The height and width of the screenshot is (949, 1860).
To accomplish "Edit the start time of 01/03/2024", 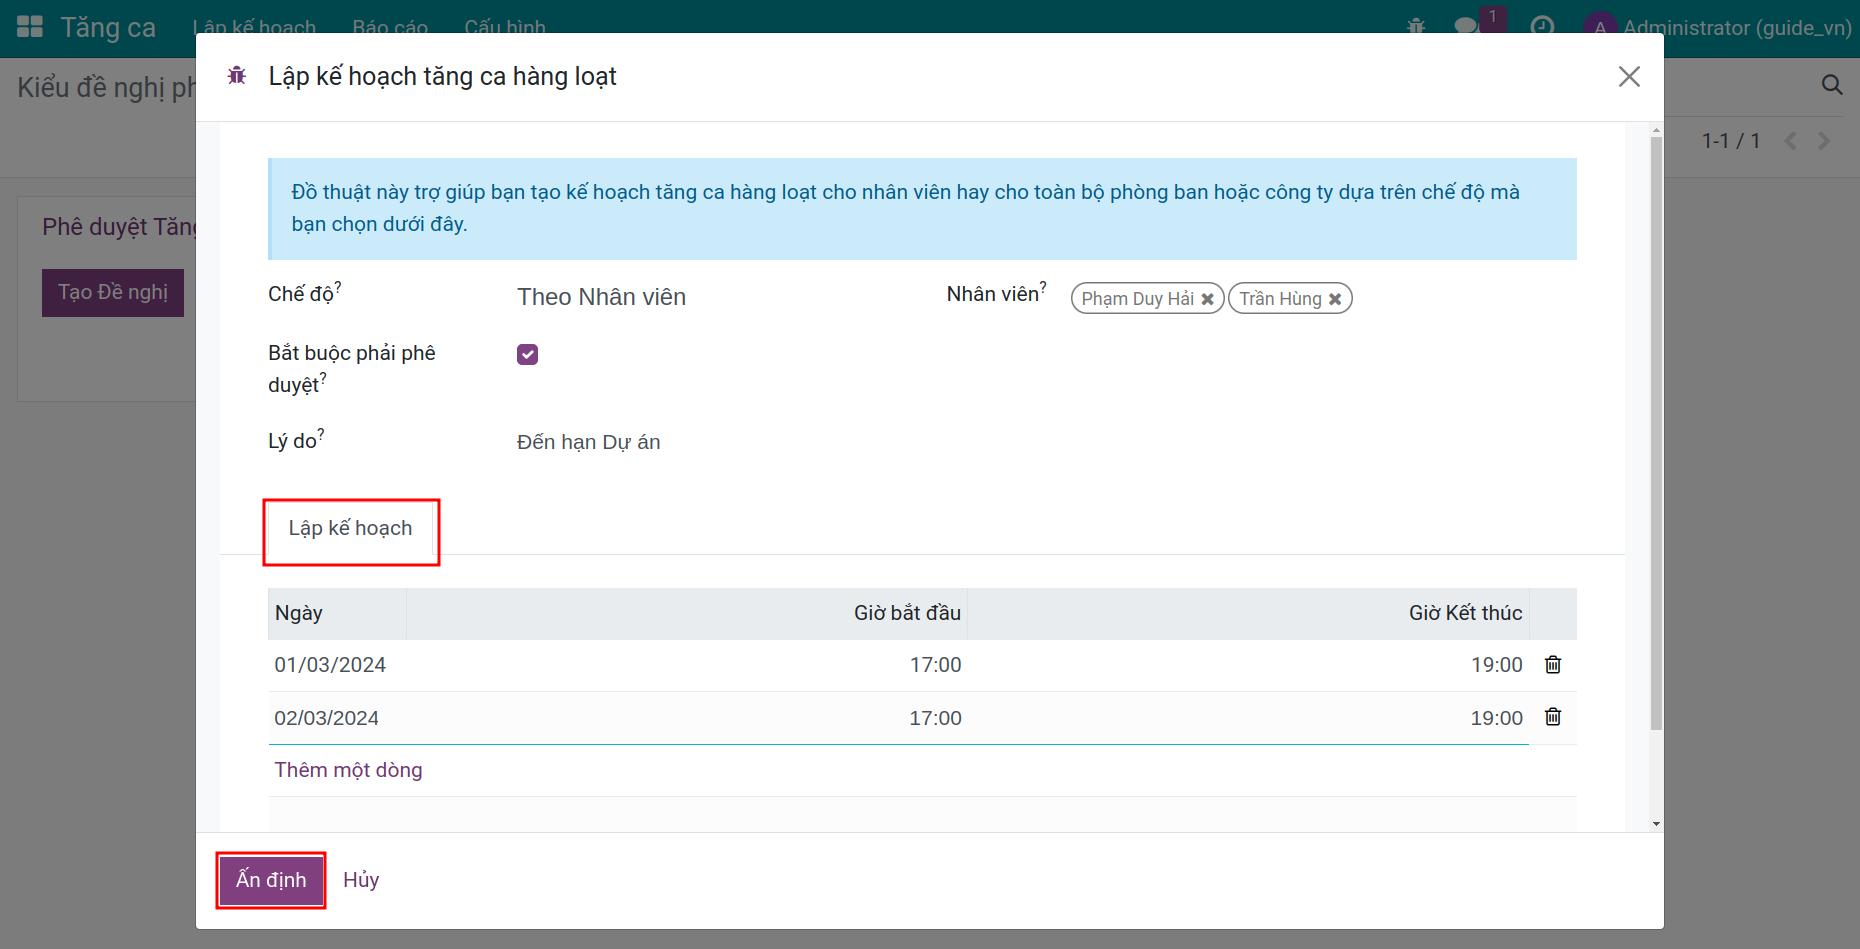I will [934, 665].
